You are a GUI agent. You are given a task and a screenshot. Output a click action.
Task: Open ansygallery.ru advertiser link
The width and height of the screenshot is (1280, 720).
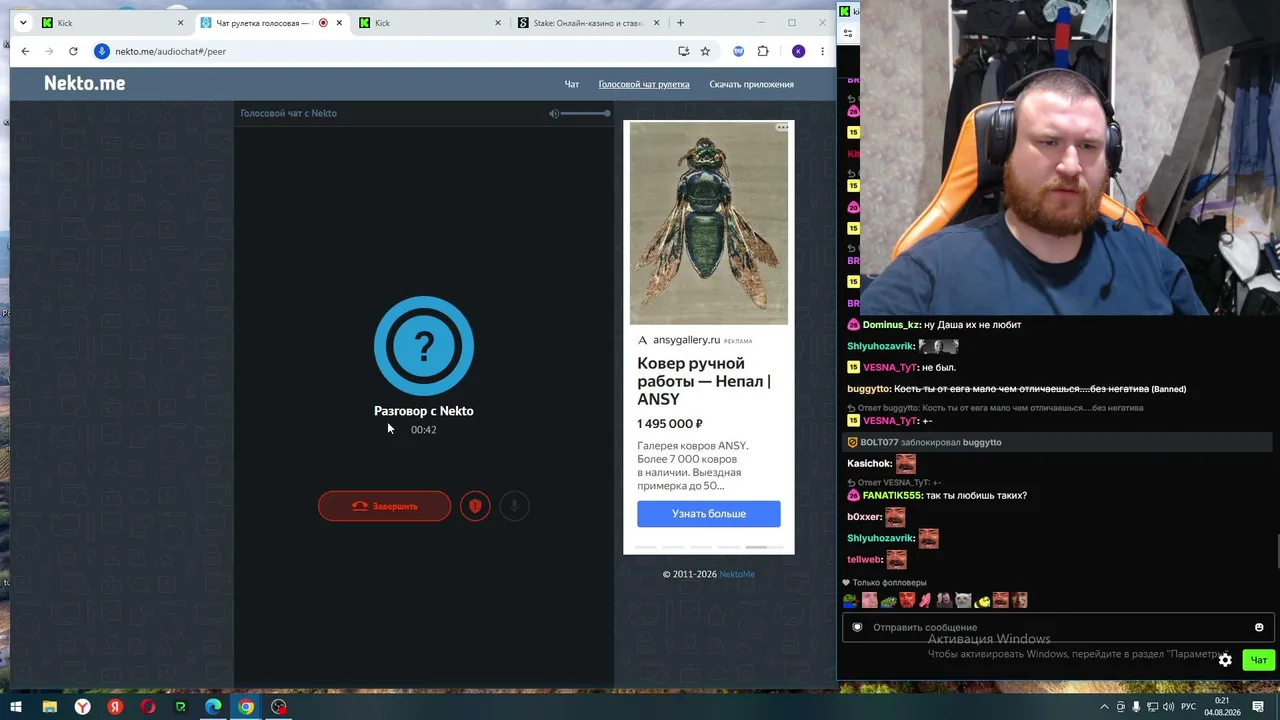[686, 340]
